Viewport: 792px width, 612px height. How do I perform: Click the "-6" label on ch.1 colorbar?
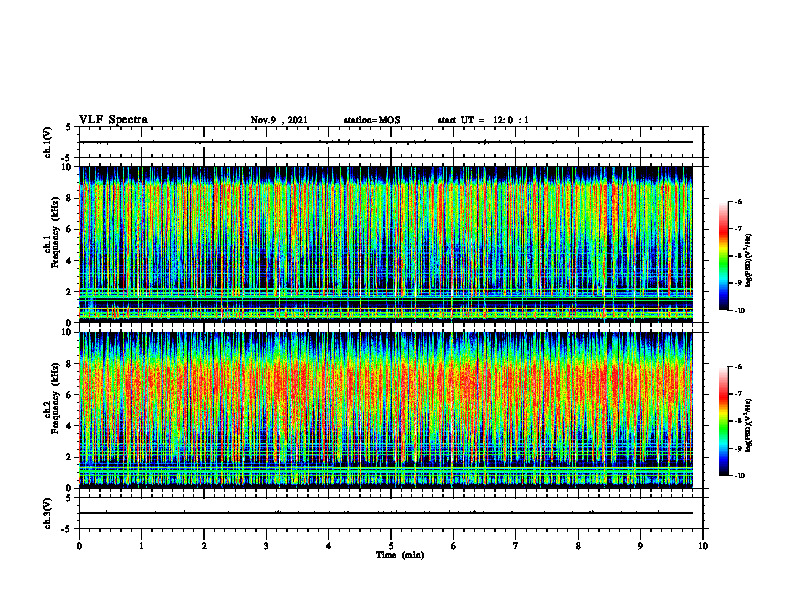click(x=739, y=202)
